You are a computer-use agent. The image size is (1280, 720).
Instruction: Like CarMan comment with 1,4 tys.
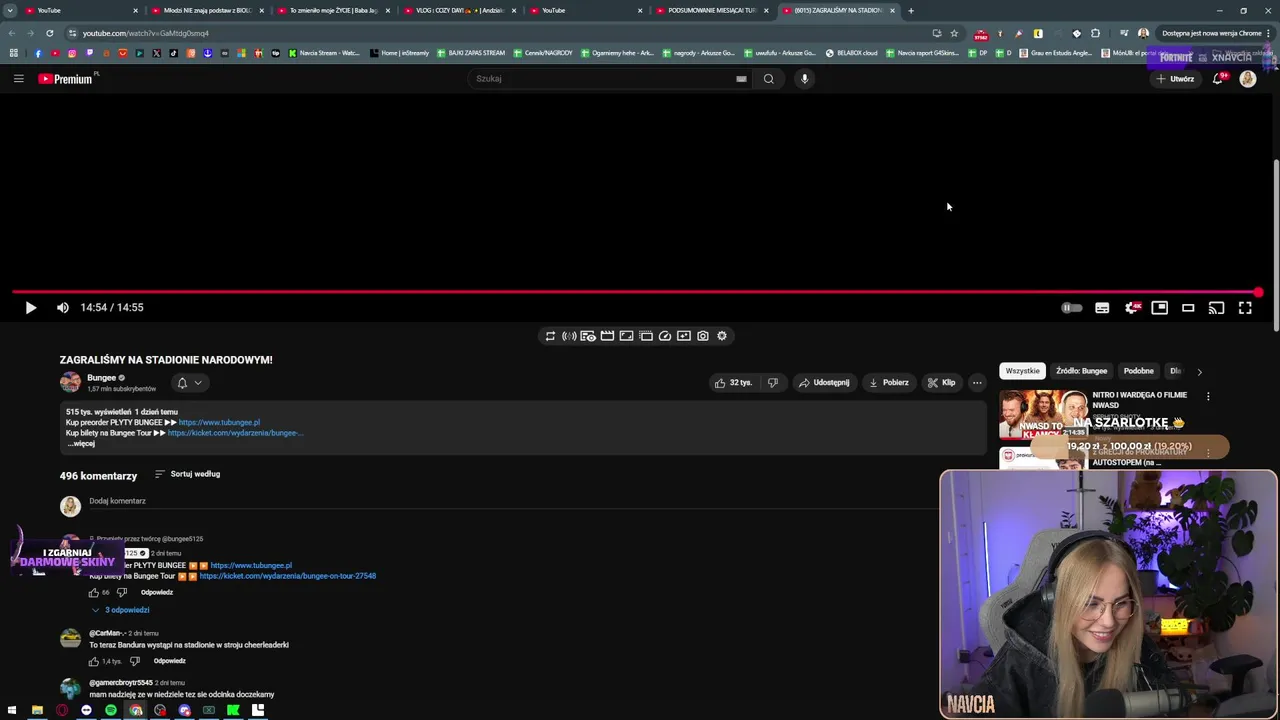point(94,662)
